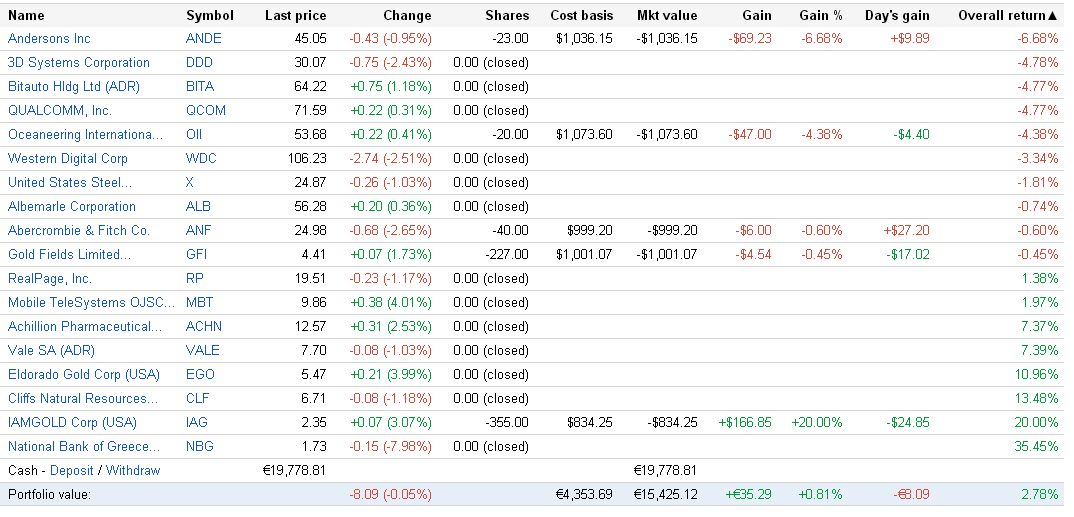Click the Deposit cash link
The width and height of the screenshot is (1074, 517).
click(72, 470)
